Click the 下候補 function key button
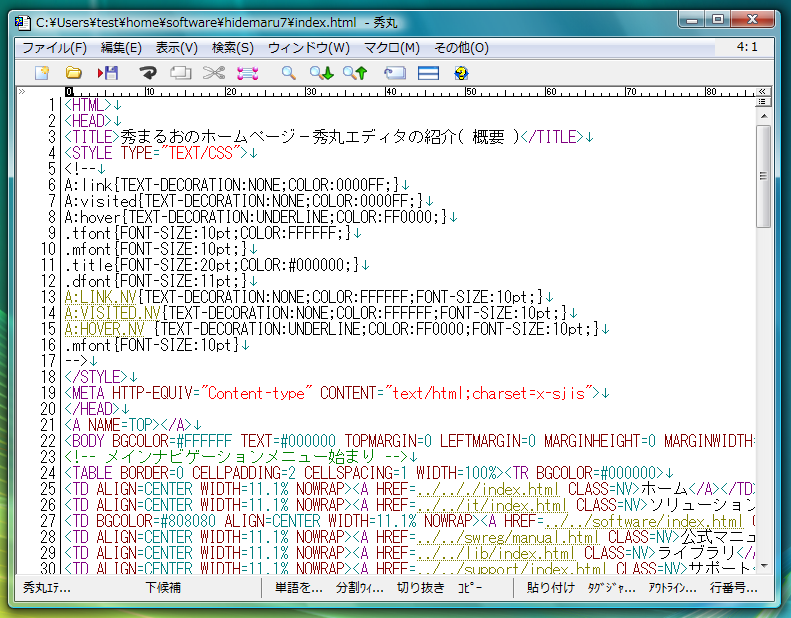The width and height of the screenshot is (791, 618). tap(163, 588)
